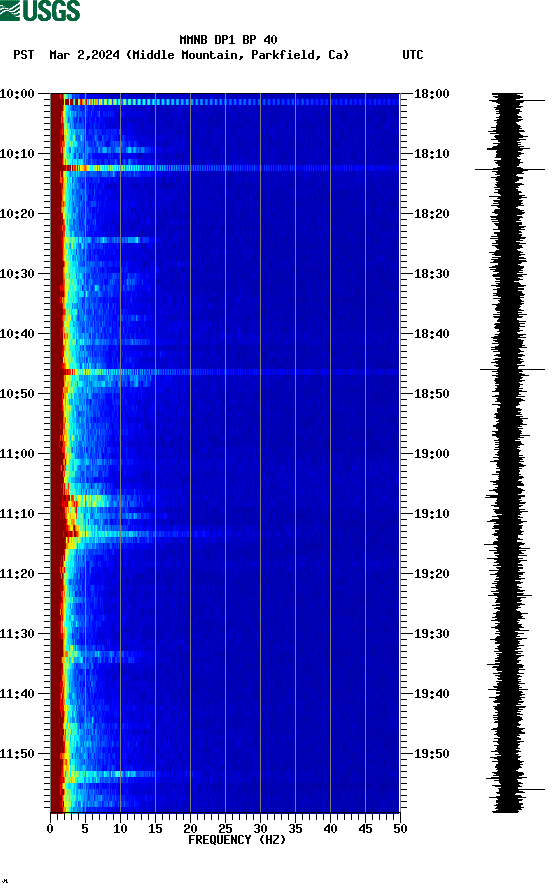The image size is (552, 892).
Task: Click the '20' frequency axis tick label
Action: 190,829
